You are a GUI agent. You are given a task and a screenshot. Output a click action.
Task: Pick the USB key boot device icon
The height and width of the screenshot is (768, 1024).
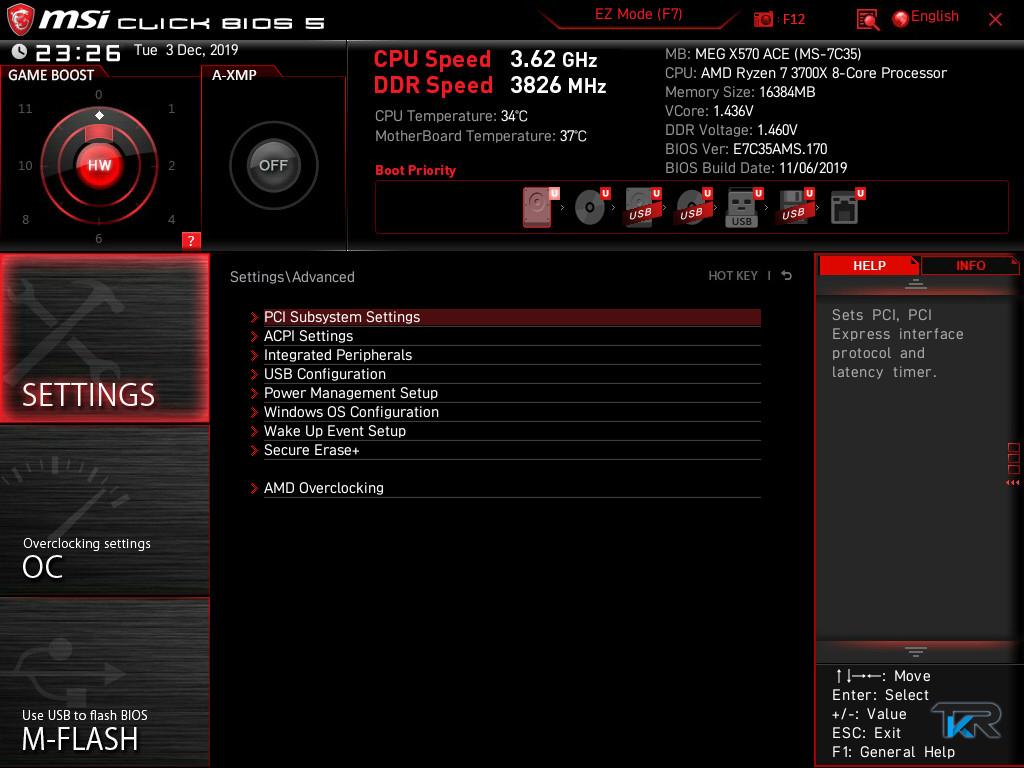[744, 207]
